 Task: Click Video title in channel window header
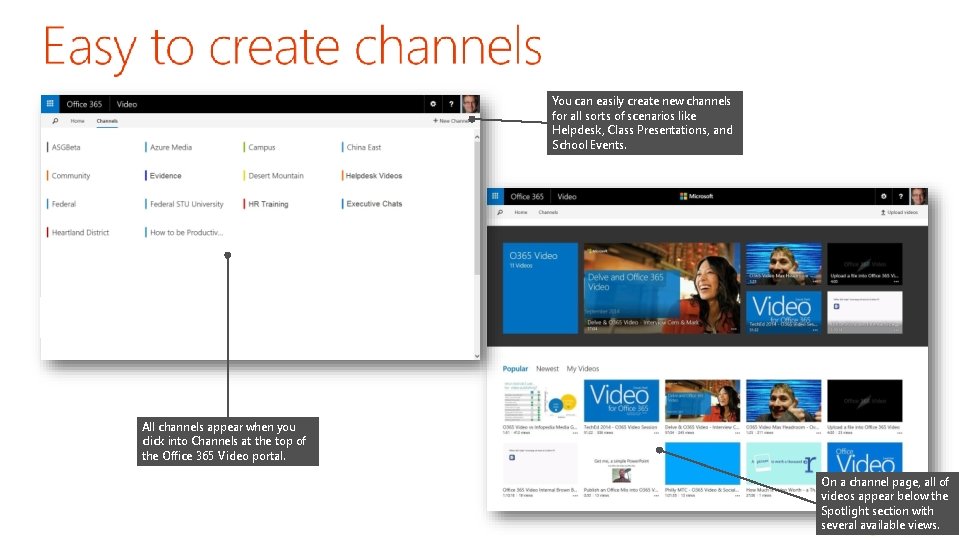click(x=567, y=196)
